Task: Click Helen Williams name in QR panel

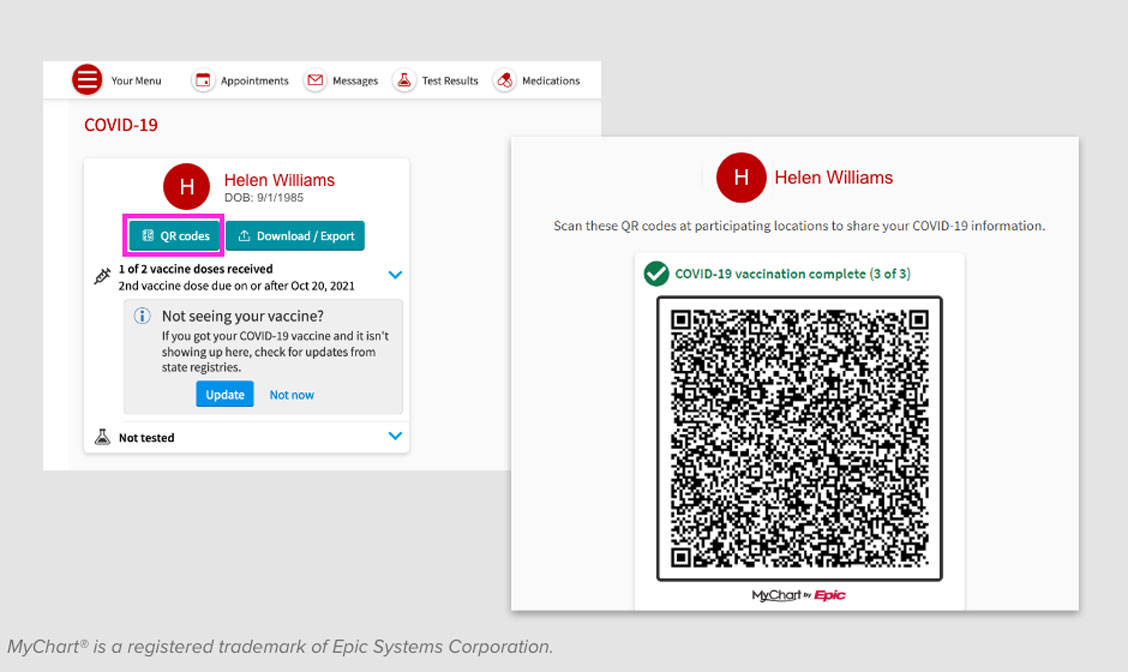Action: (833, 178)
